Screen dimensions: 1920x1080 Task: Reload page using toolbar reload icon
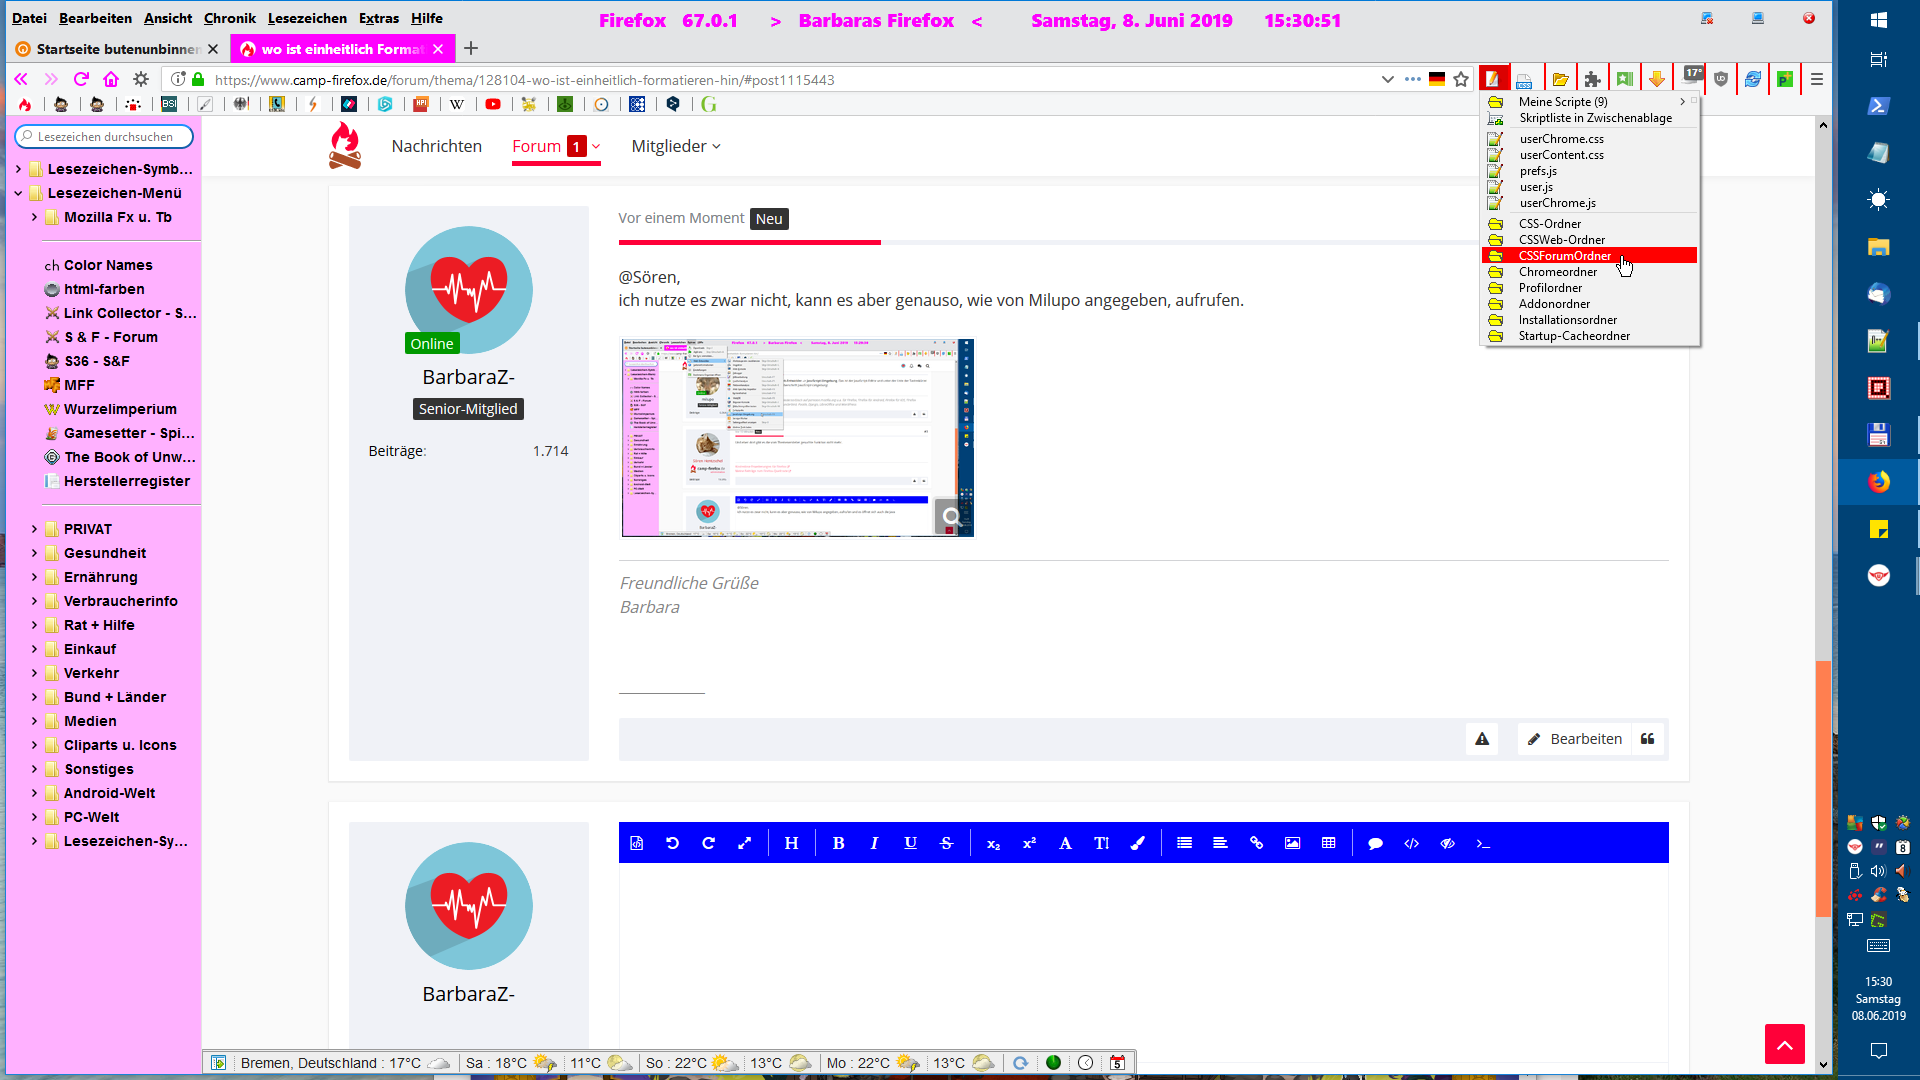81,79
